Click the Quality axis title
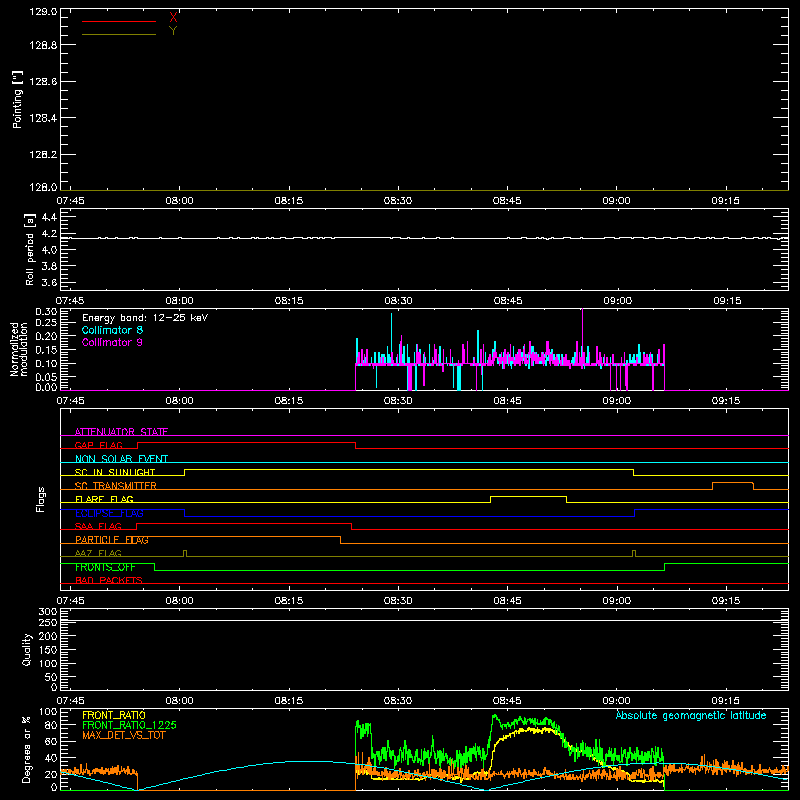The height and width of the screenshot is (800, 800). coord(27,649)
